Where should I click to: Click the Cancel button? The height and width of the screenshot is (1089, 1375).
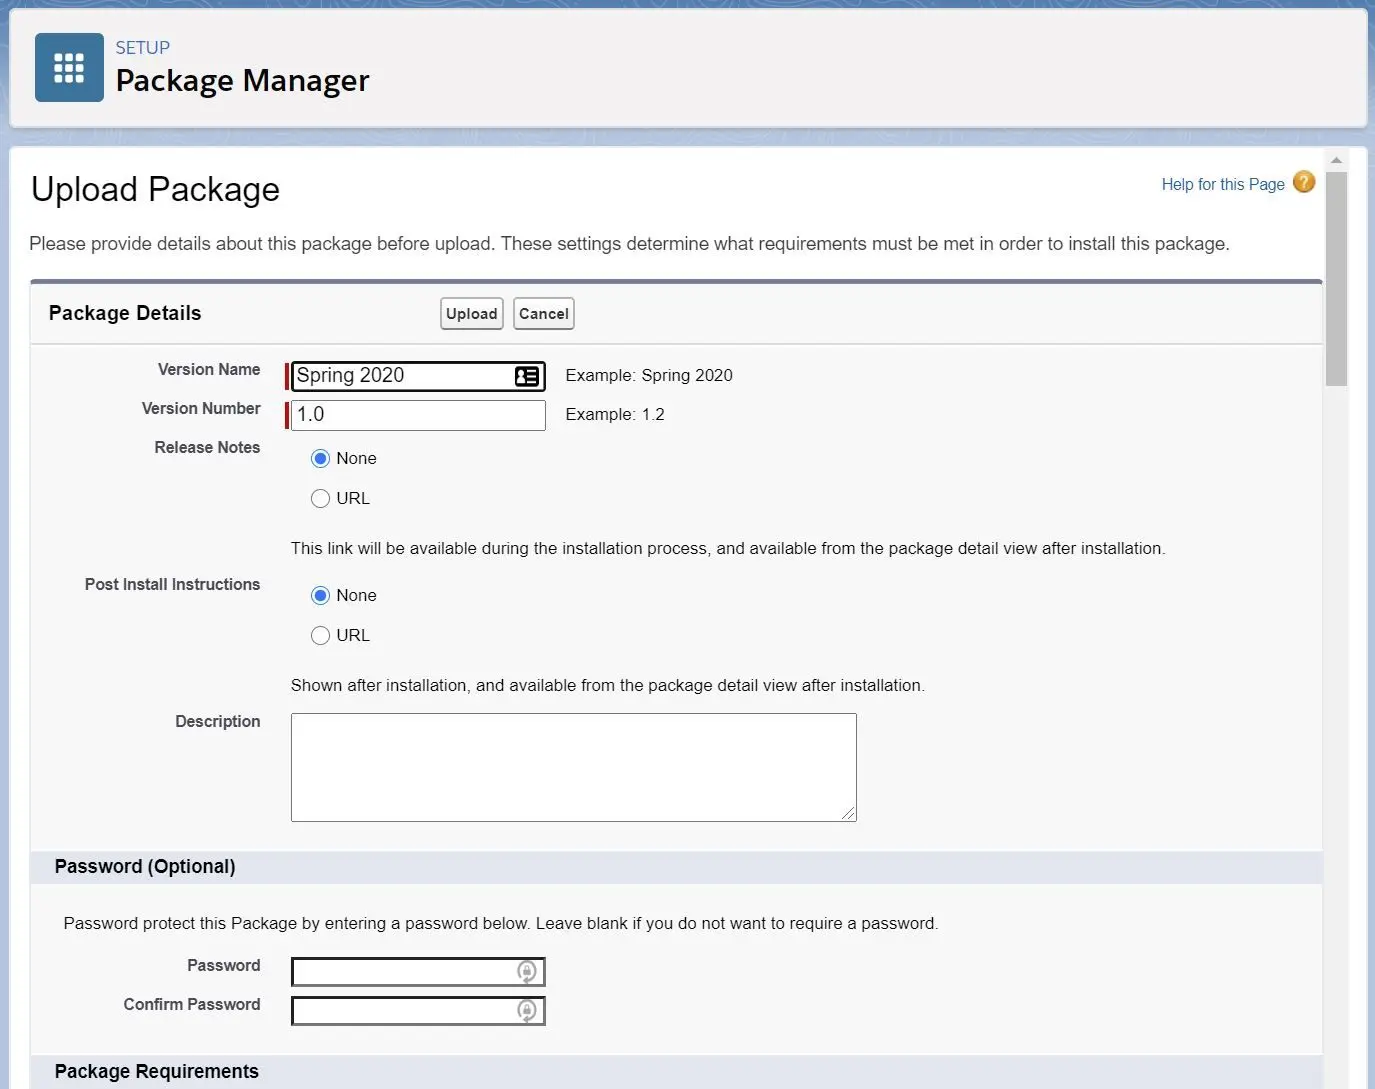click(x=544, y=313)
